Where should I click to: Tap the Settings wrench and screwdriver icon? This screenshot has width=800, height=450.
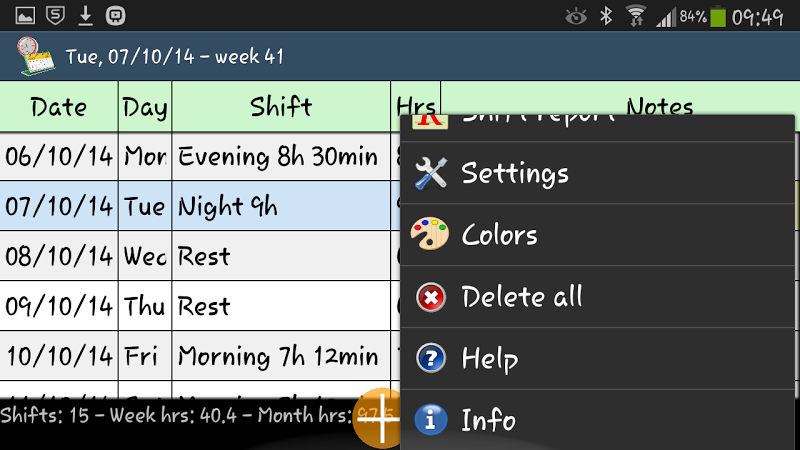431,173
